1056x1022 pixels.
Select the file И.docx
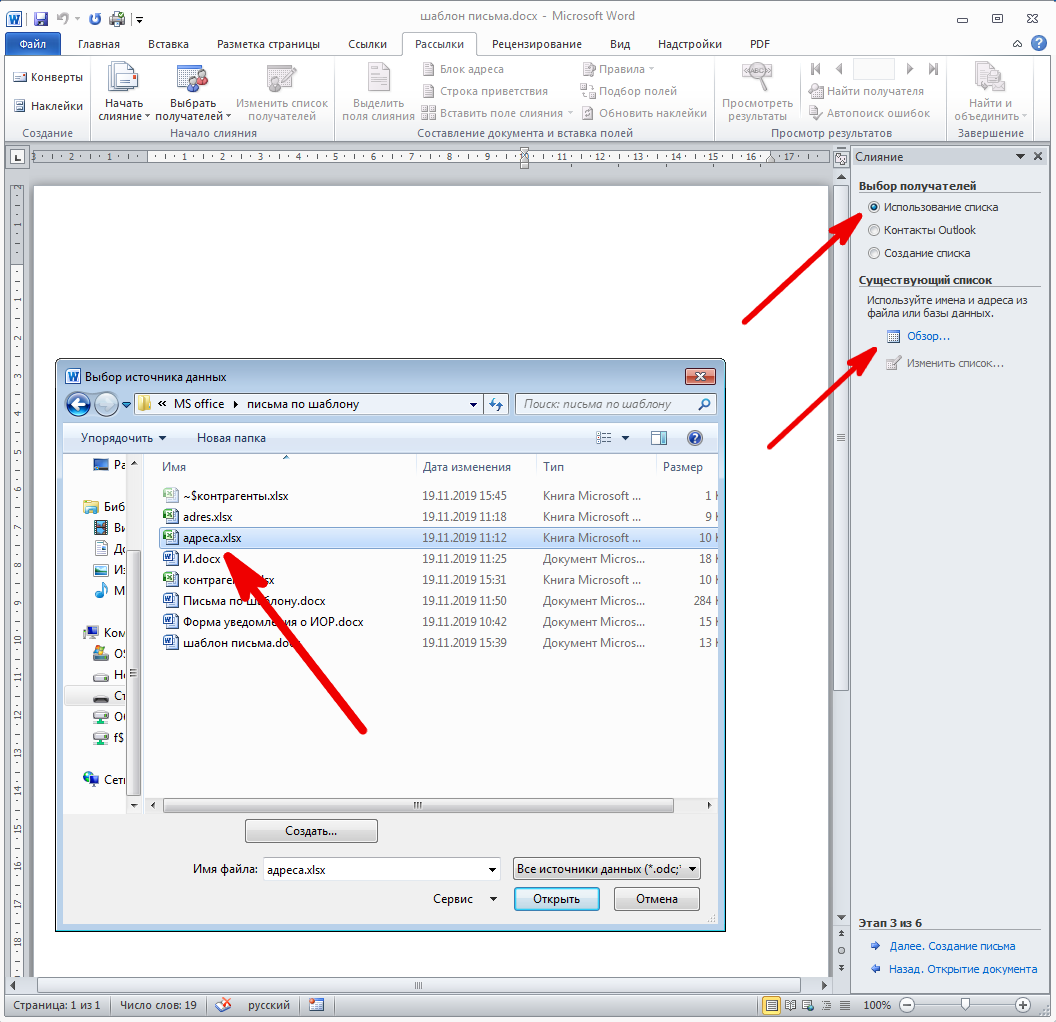pos(201,559)
